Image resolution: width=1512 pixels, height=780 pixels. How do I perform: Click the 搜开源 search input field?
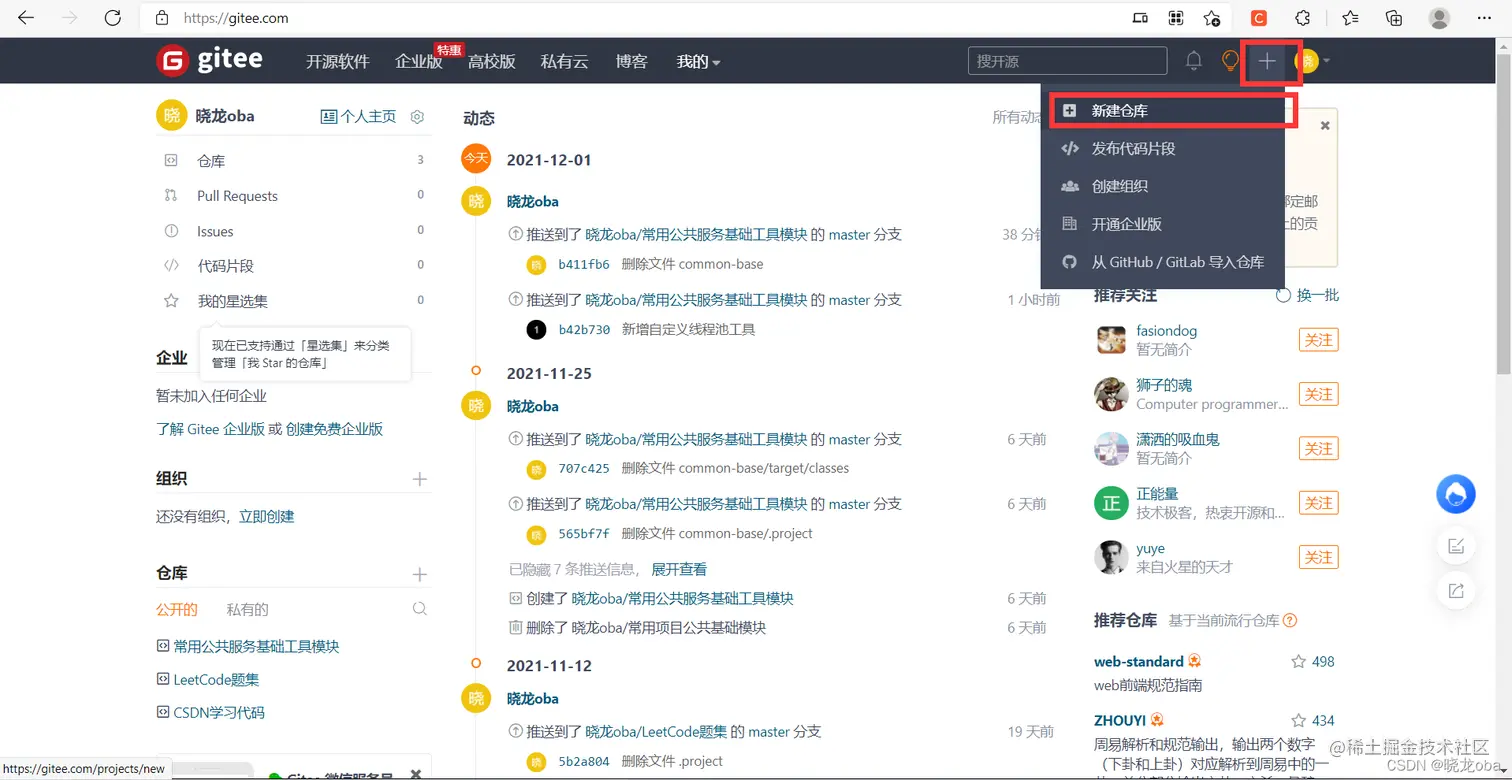(x=1066, y=61)
